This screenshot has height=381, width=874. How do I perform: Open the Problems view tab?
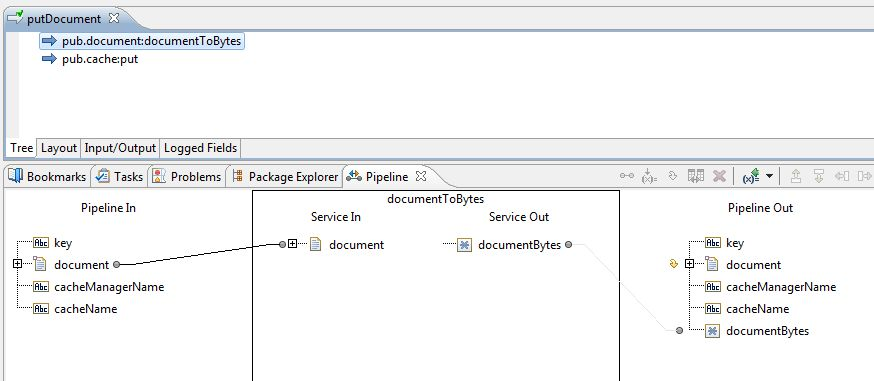[187, 177]
